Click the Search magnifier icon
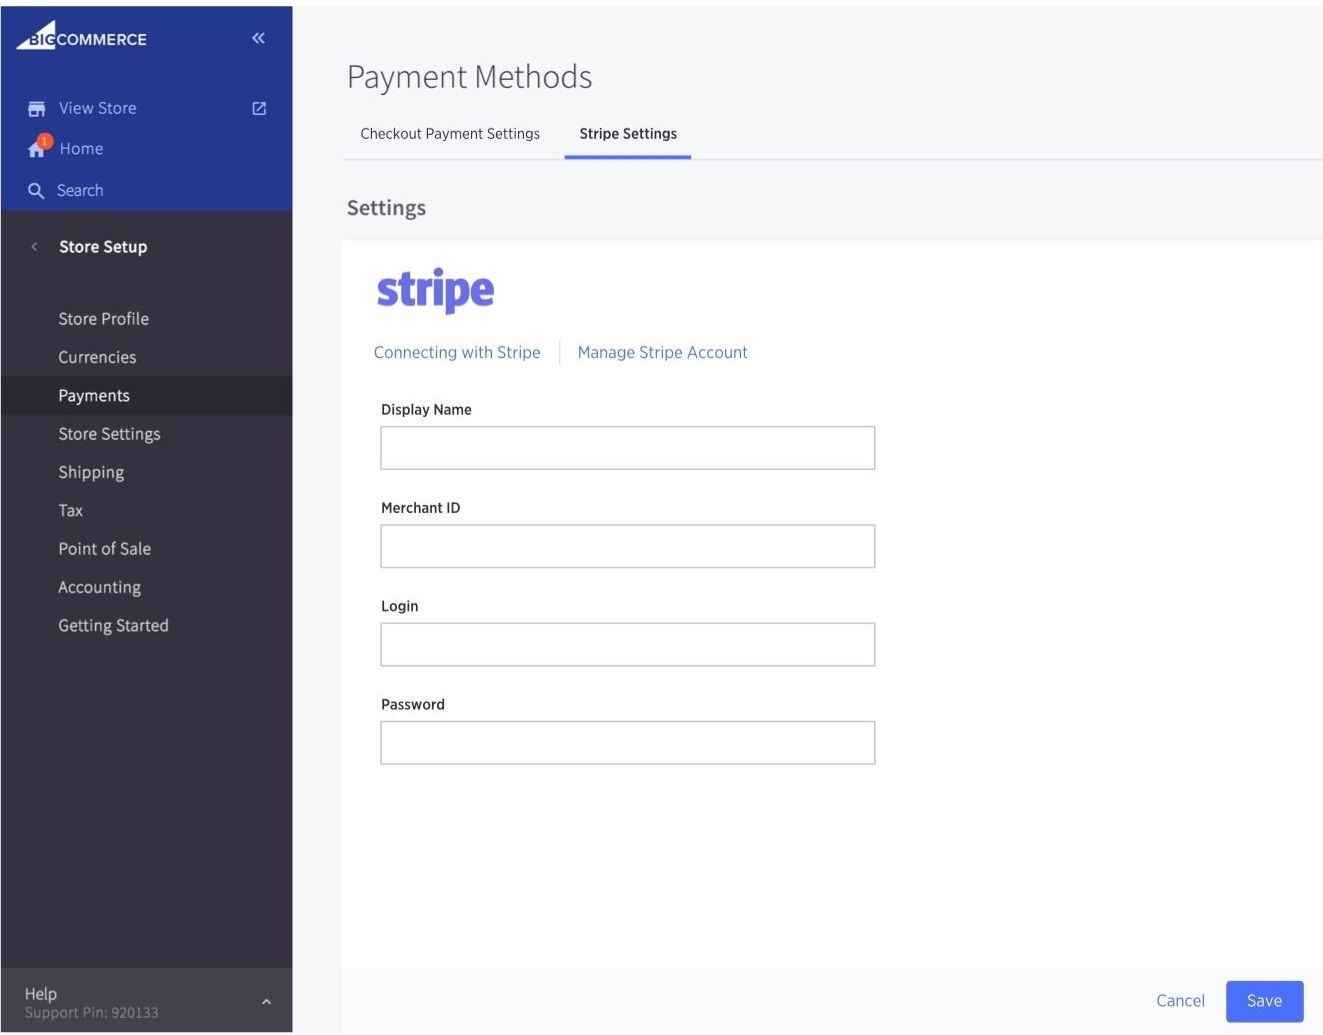 36,190
